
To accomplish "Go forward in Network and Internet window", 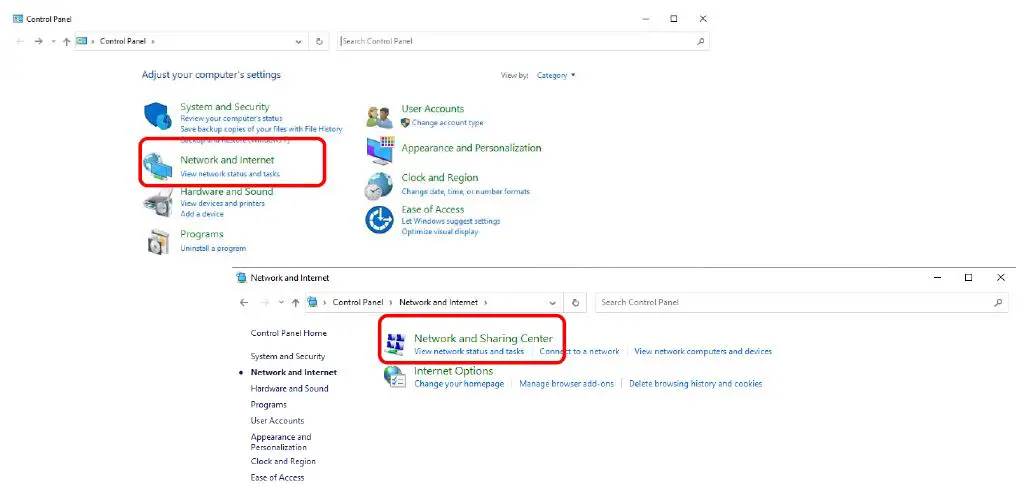I will pyautogui.click(x=264, y=302).
